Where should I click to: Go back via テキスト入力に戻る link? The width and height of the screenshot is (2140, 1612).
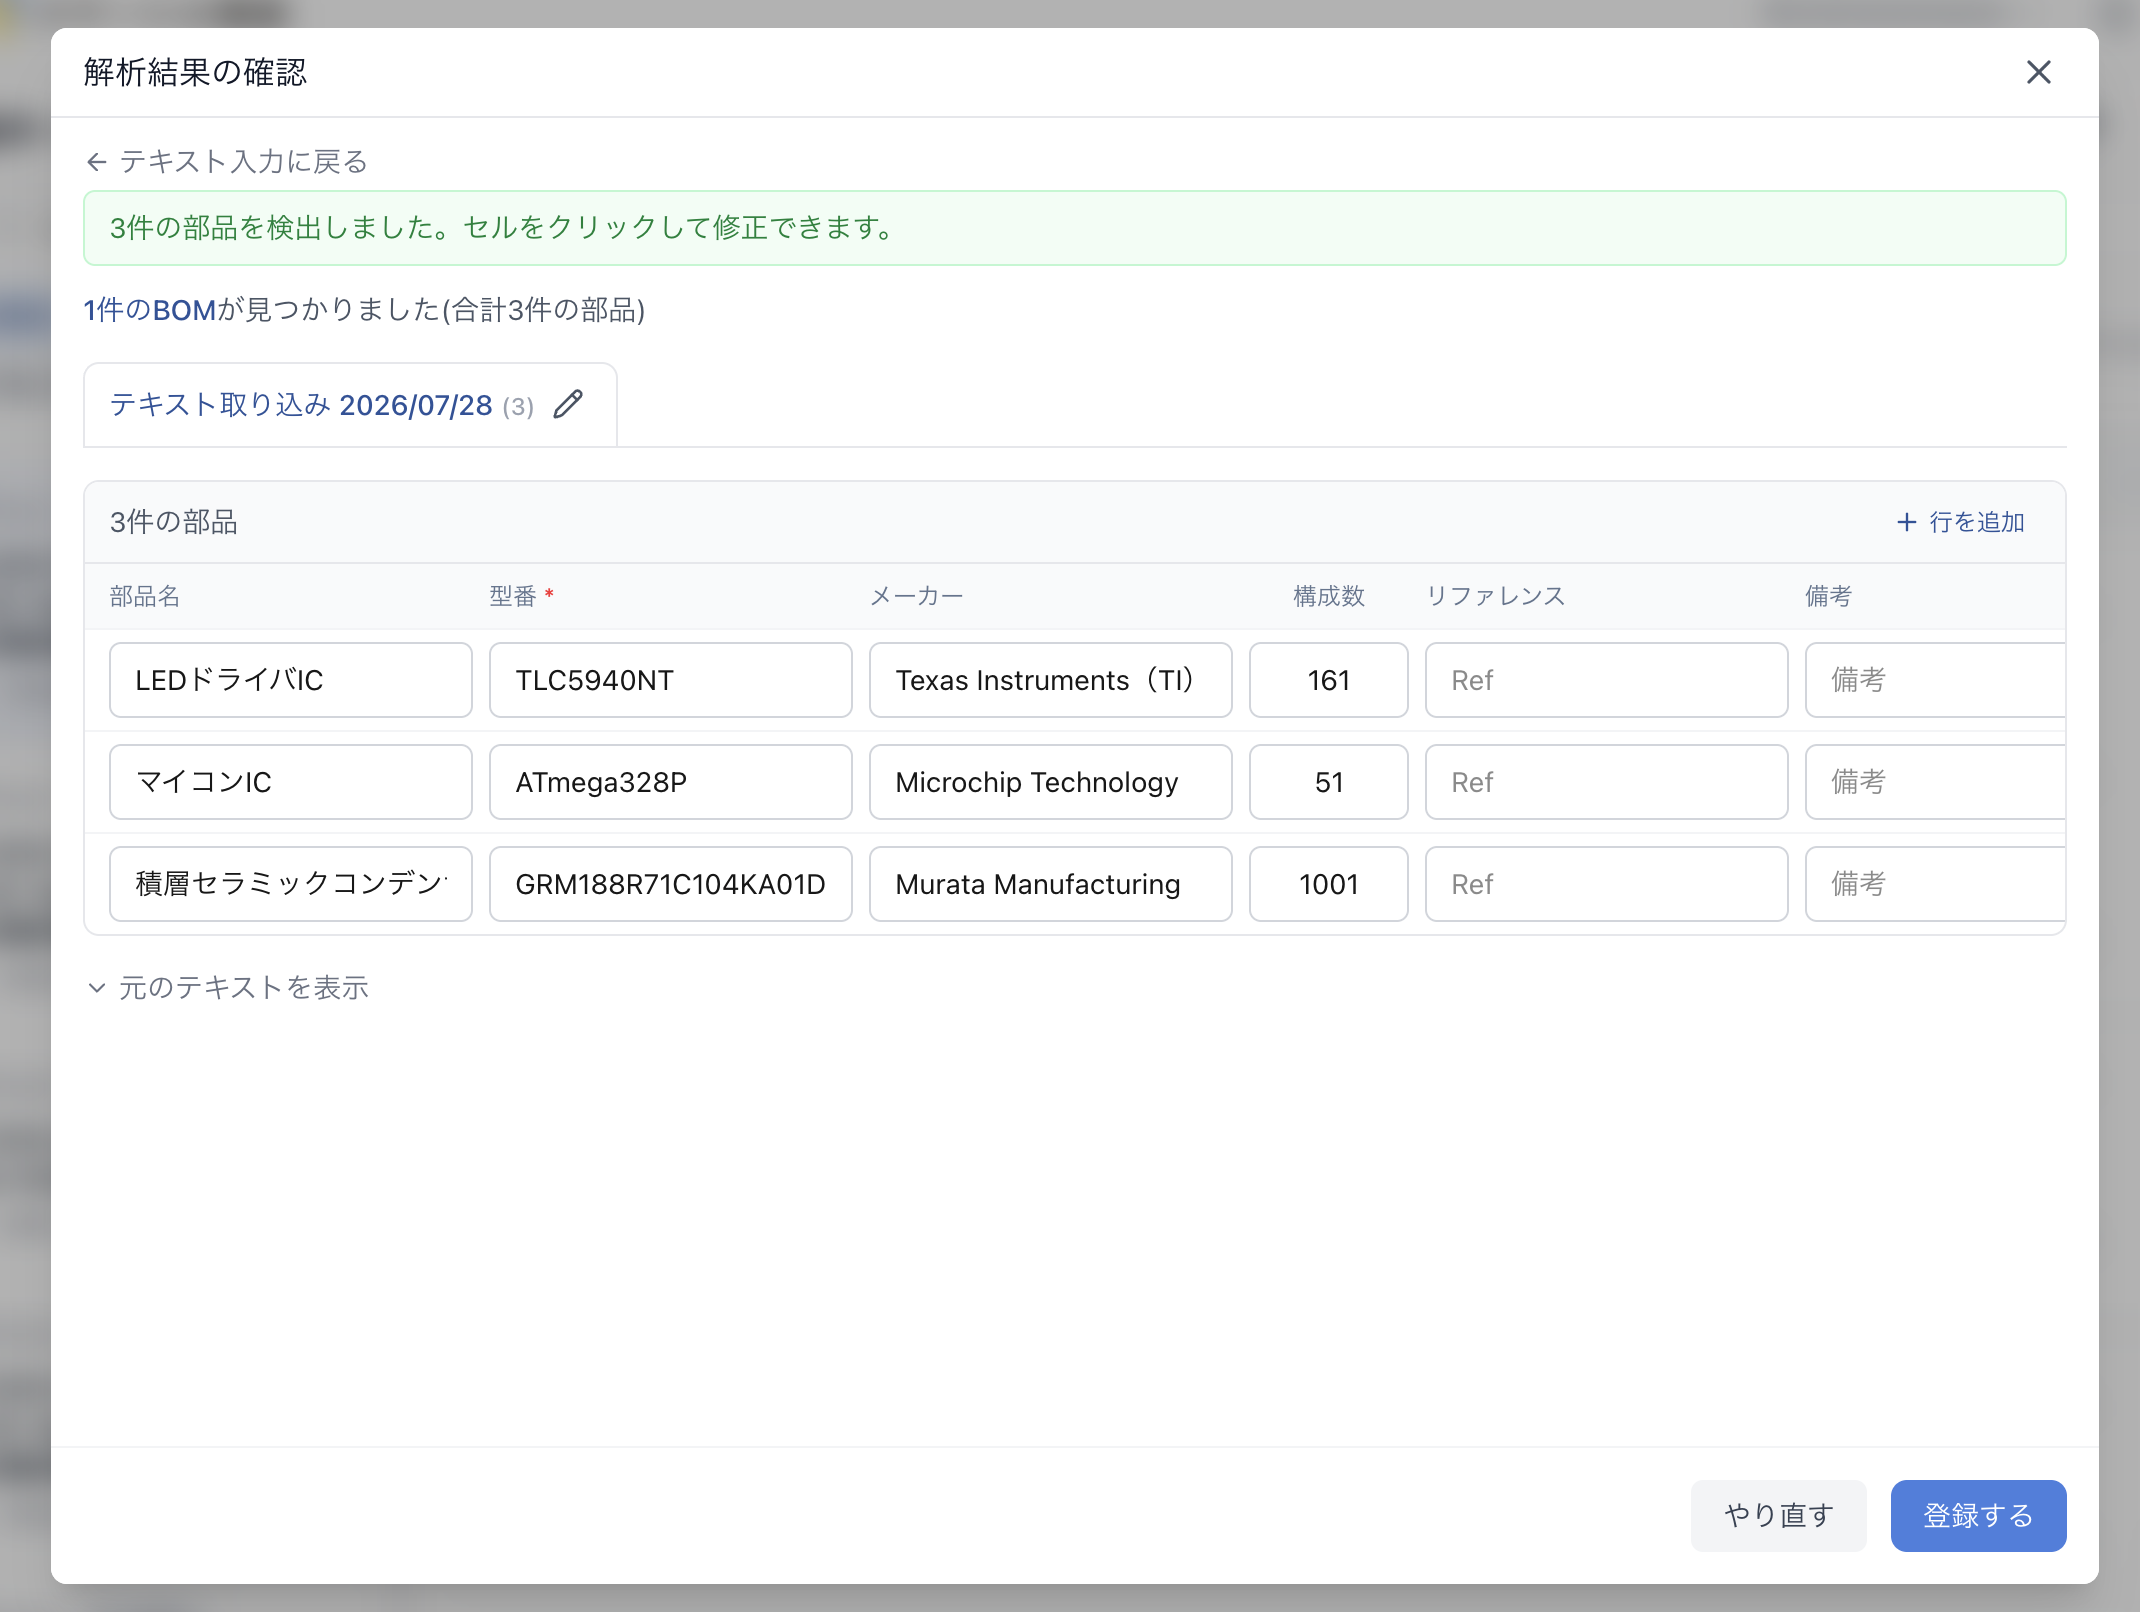point(227,161)
